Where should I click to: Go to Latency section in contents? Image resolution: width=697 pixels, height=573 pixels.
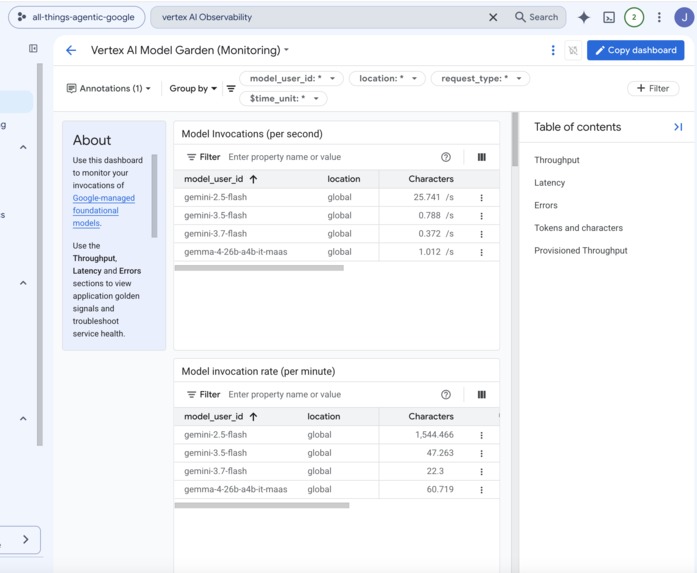click(549, 183)
